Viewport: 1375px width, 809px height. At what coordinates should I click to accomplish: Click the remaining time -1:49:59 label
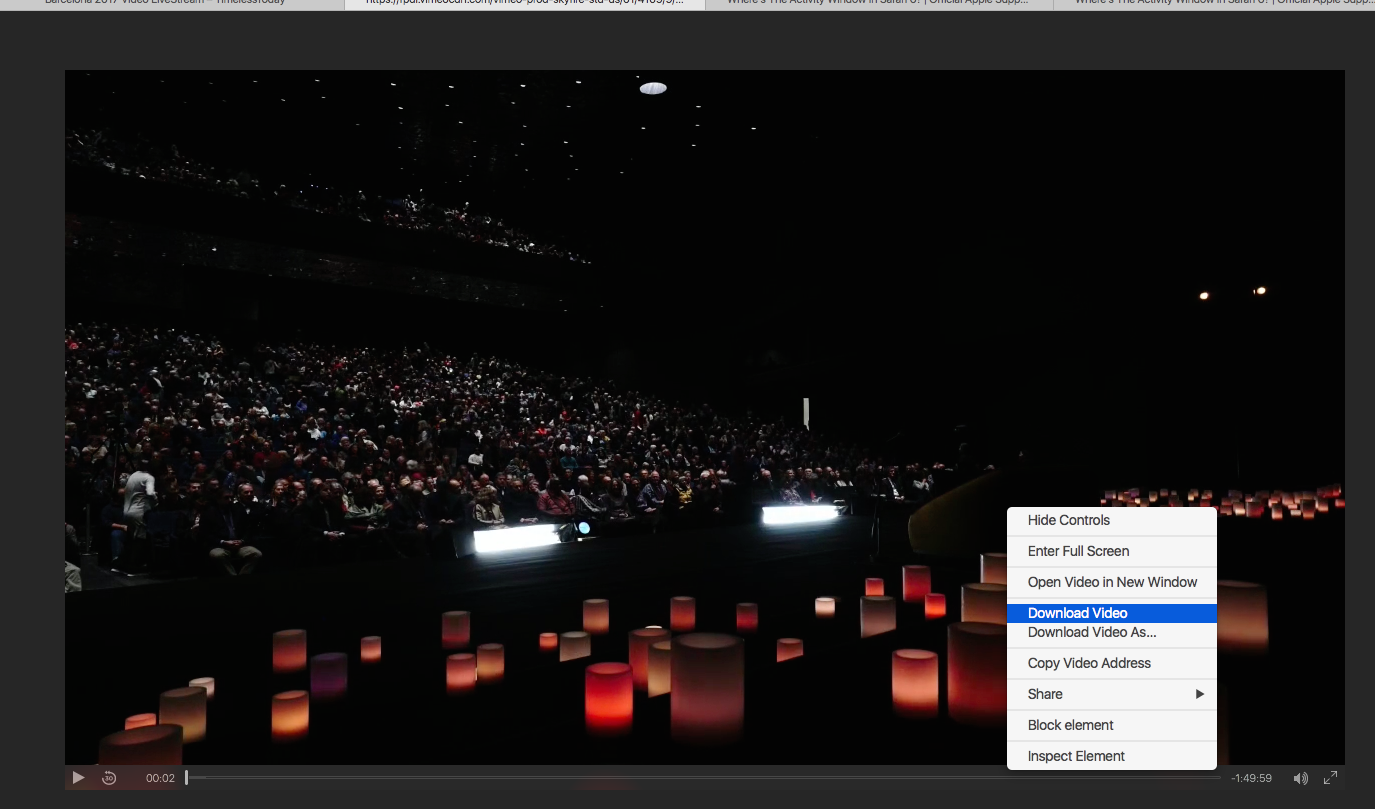[x=1251, y=778]
